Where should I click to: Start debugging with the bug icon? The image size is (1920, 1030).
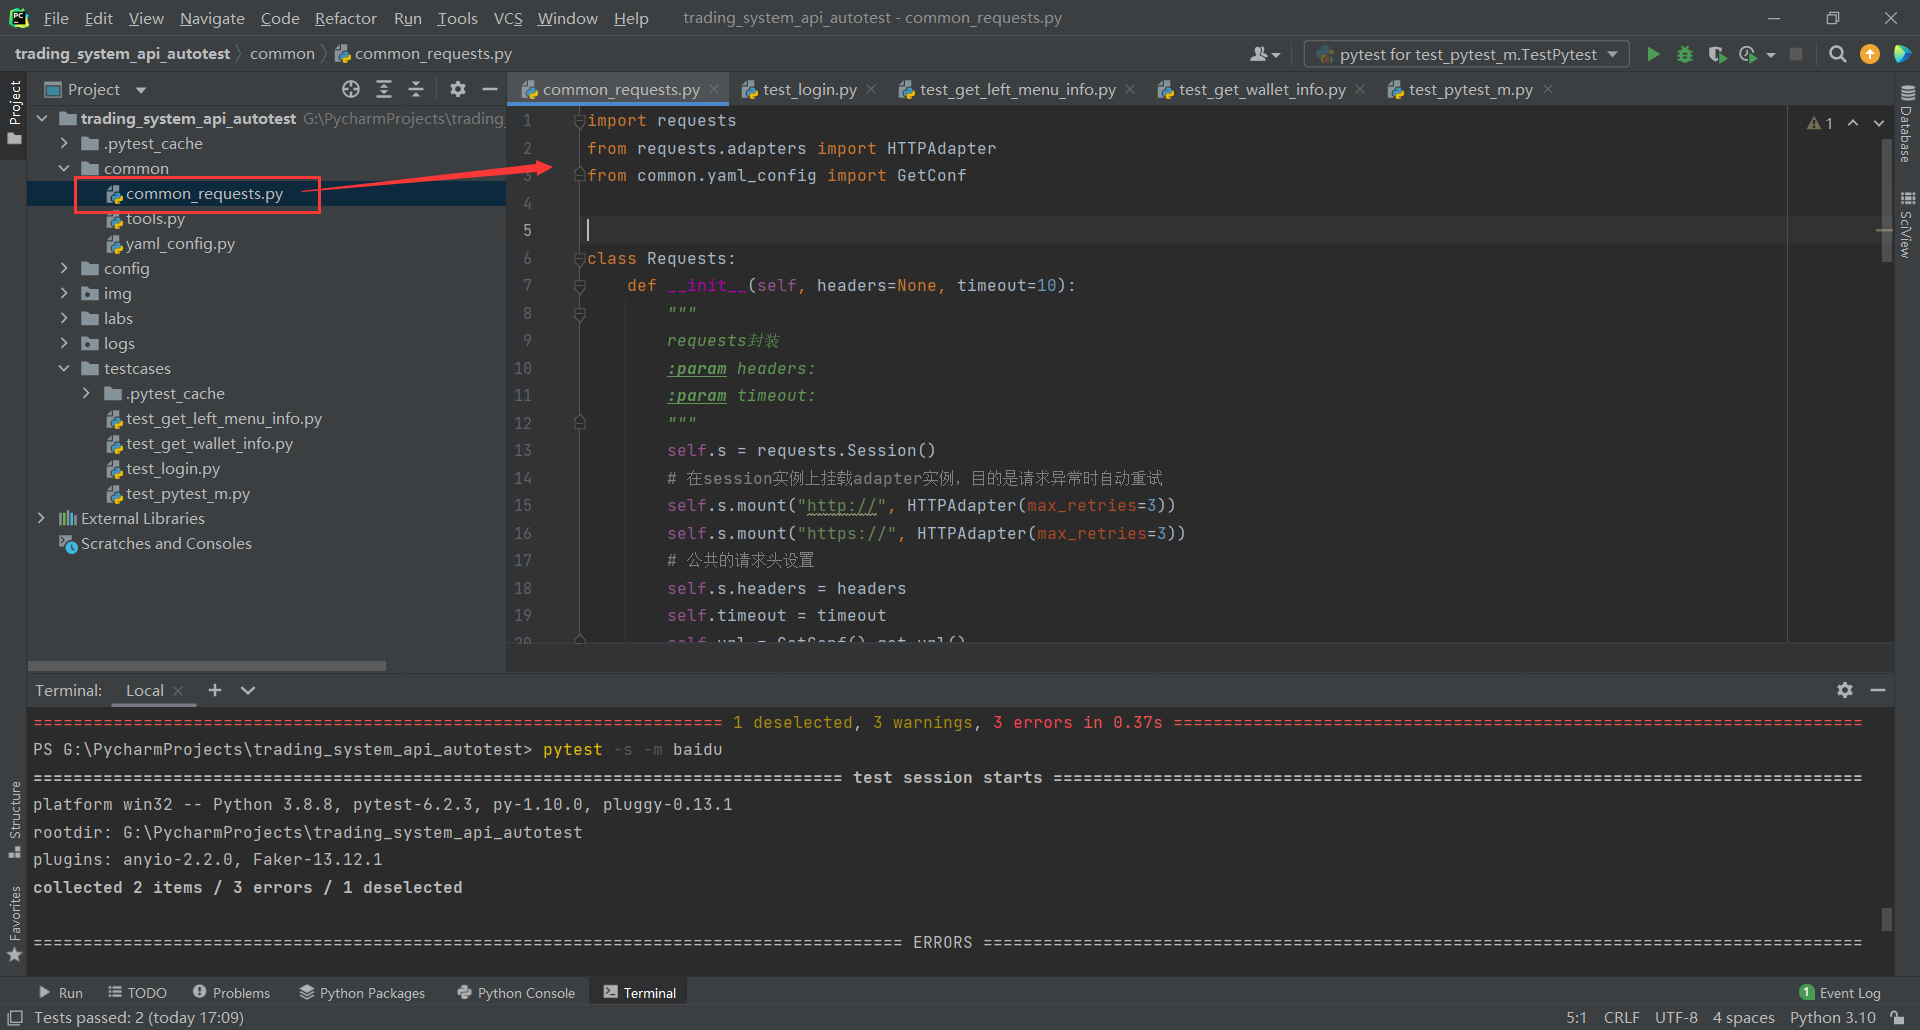point(1685,54)
